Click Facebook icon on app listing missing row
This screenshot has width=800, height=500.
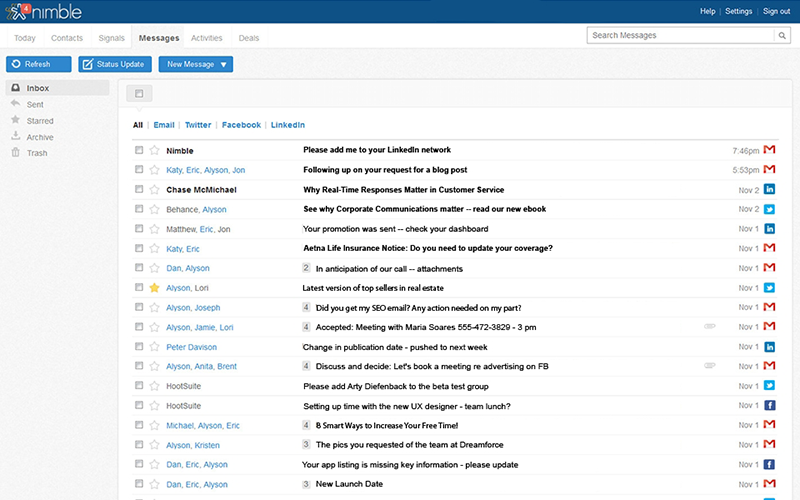click(769, 464)
